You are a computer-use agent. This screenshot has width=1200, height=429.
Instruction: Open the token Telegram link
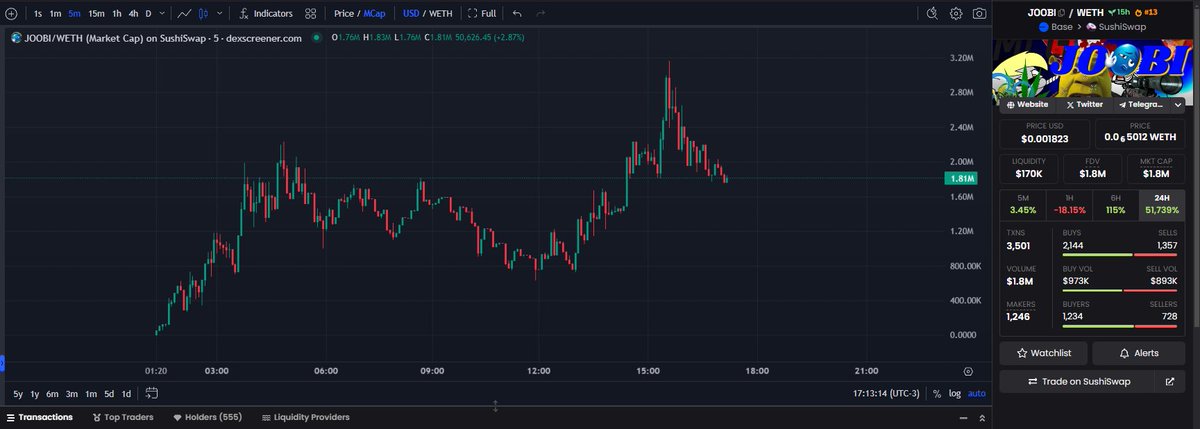click(x=1140, y=104)
